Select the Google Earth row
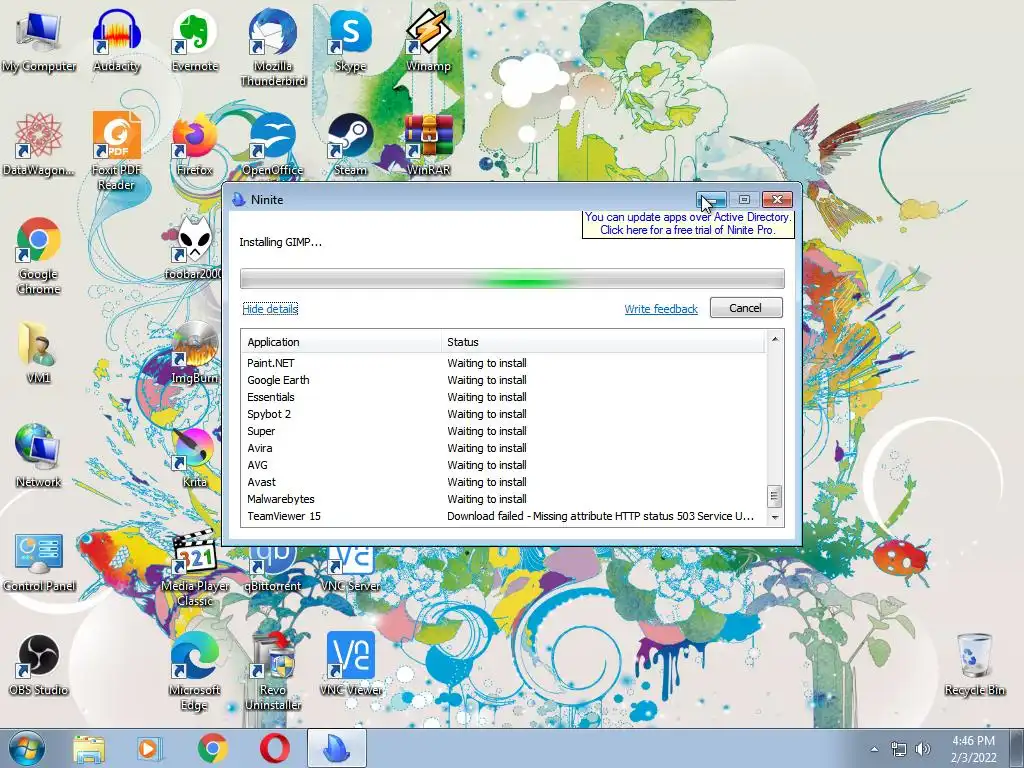Screen dimensions: 1024x768 point(503,380)
